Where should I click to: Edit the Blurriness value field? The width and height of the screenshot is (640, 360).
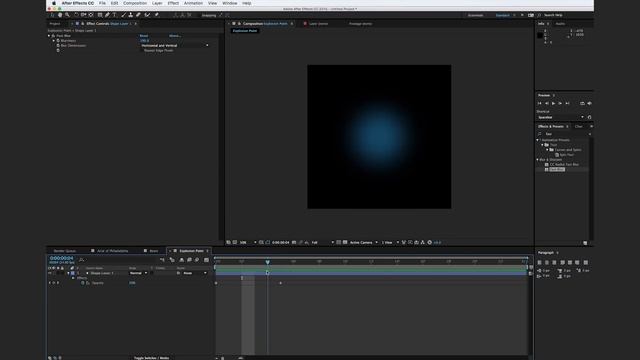point(144,41)
